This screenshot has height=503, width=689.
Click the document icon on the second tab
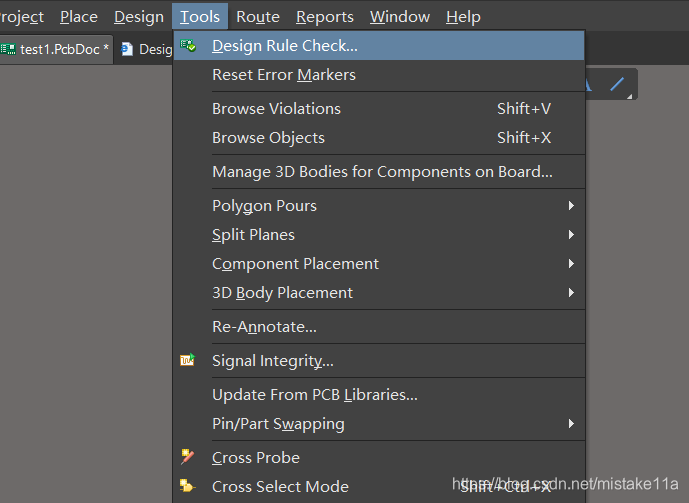[127, 49]
